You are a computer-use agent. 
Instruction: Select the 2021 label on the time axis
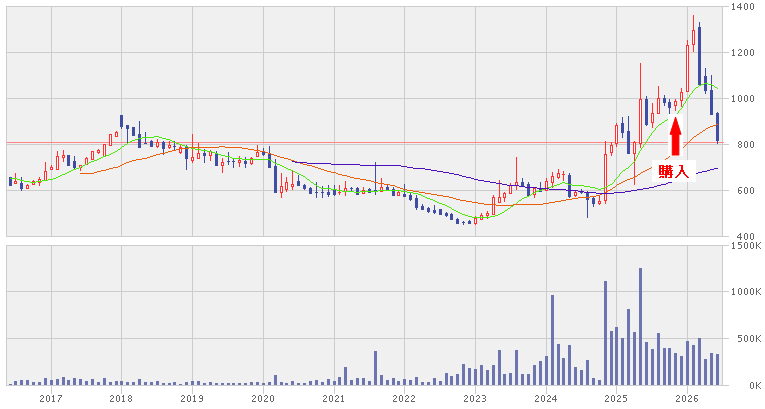334,399
